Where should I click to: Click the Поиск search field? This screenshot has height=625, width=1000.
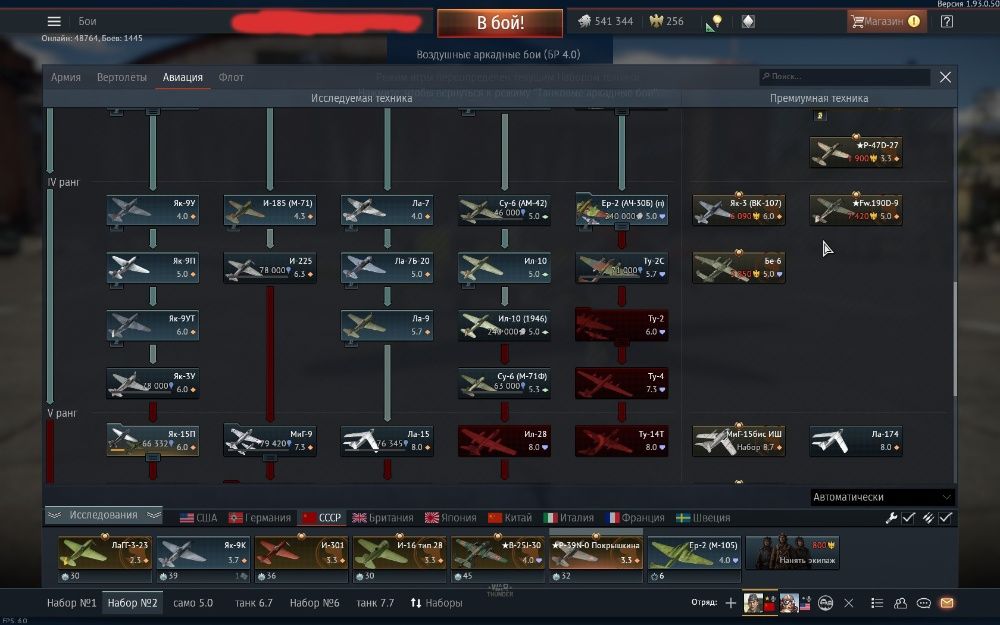844,77
